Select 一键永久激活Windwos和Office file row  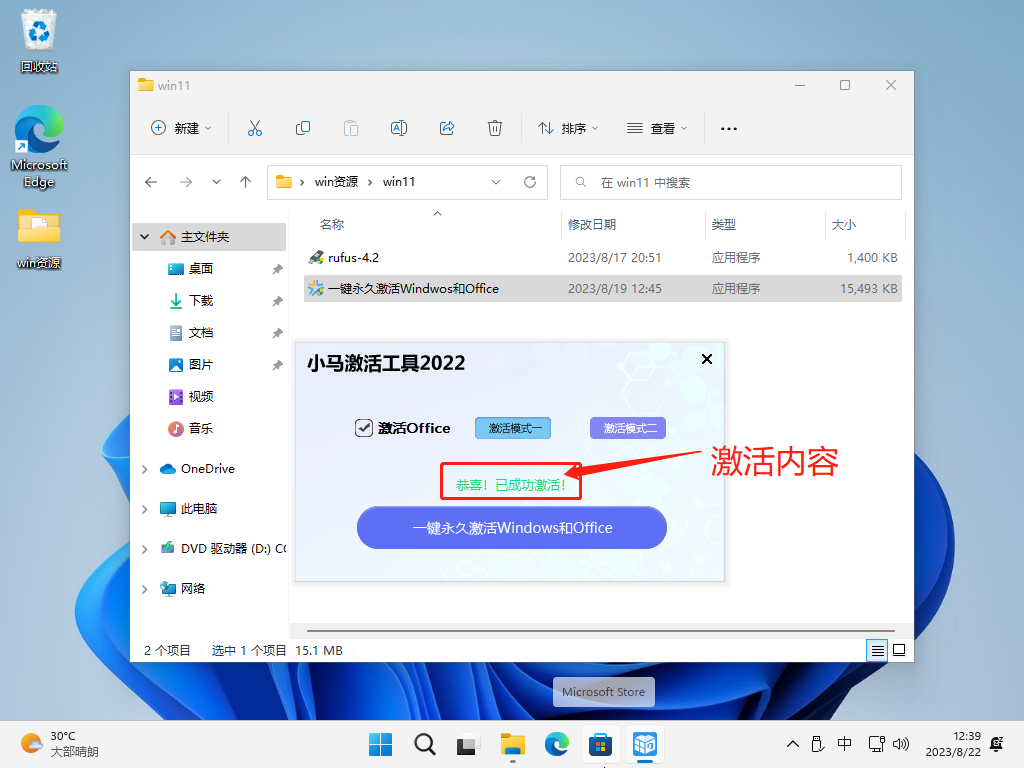[x=603, y=289]
